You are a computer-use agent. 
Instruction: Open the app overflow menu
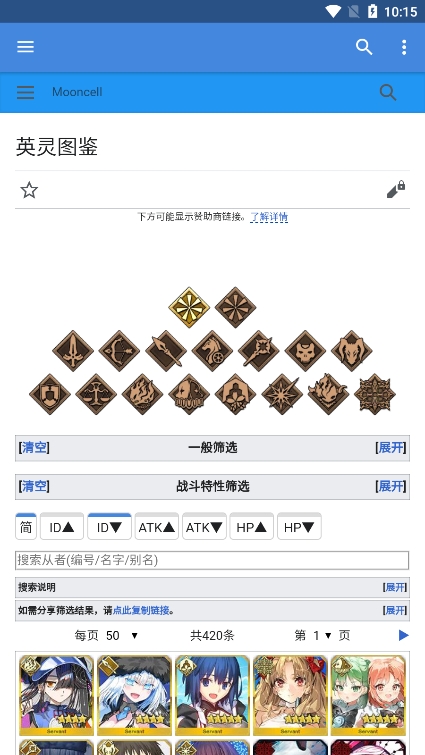pos(404,47)
